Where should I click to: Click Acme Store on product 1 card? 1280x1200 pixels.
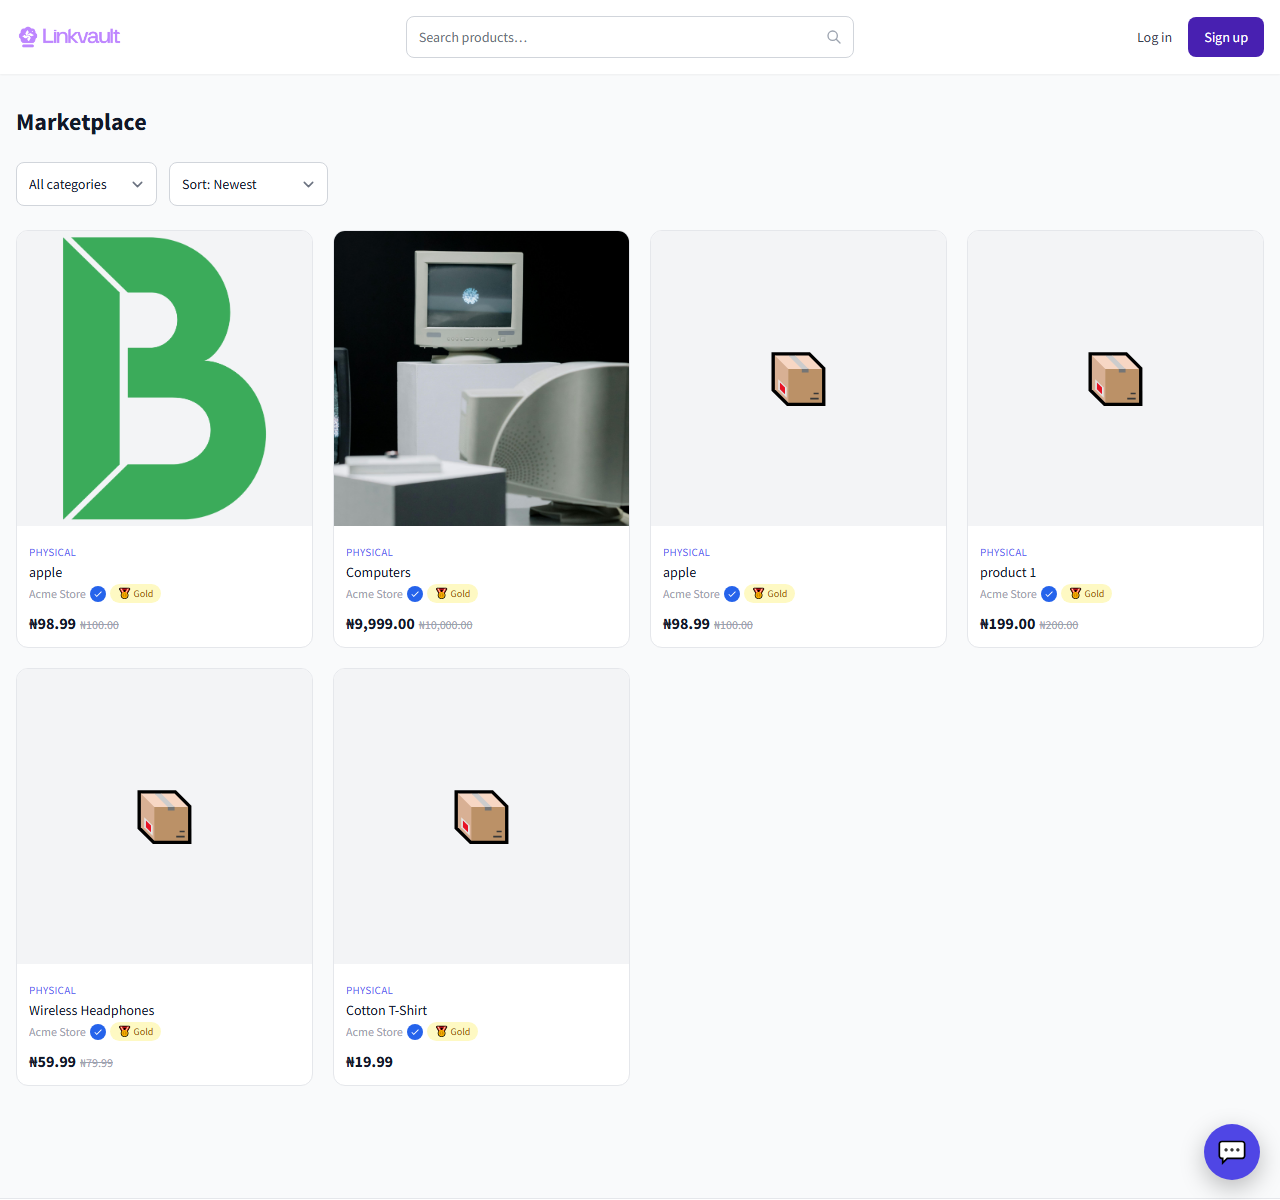pos(1008,594)
